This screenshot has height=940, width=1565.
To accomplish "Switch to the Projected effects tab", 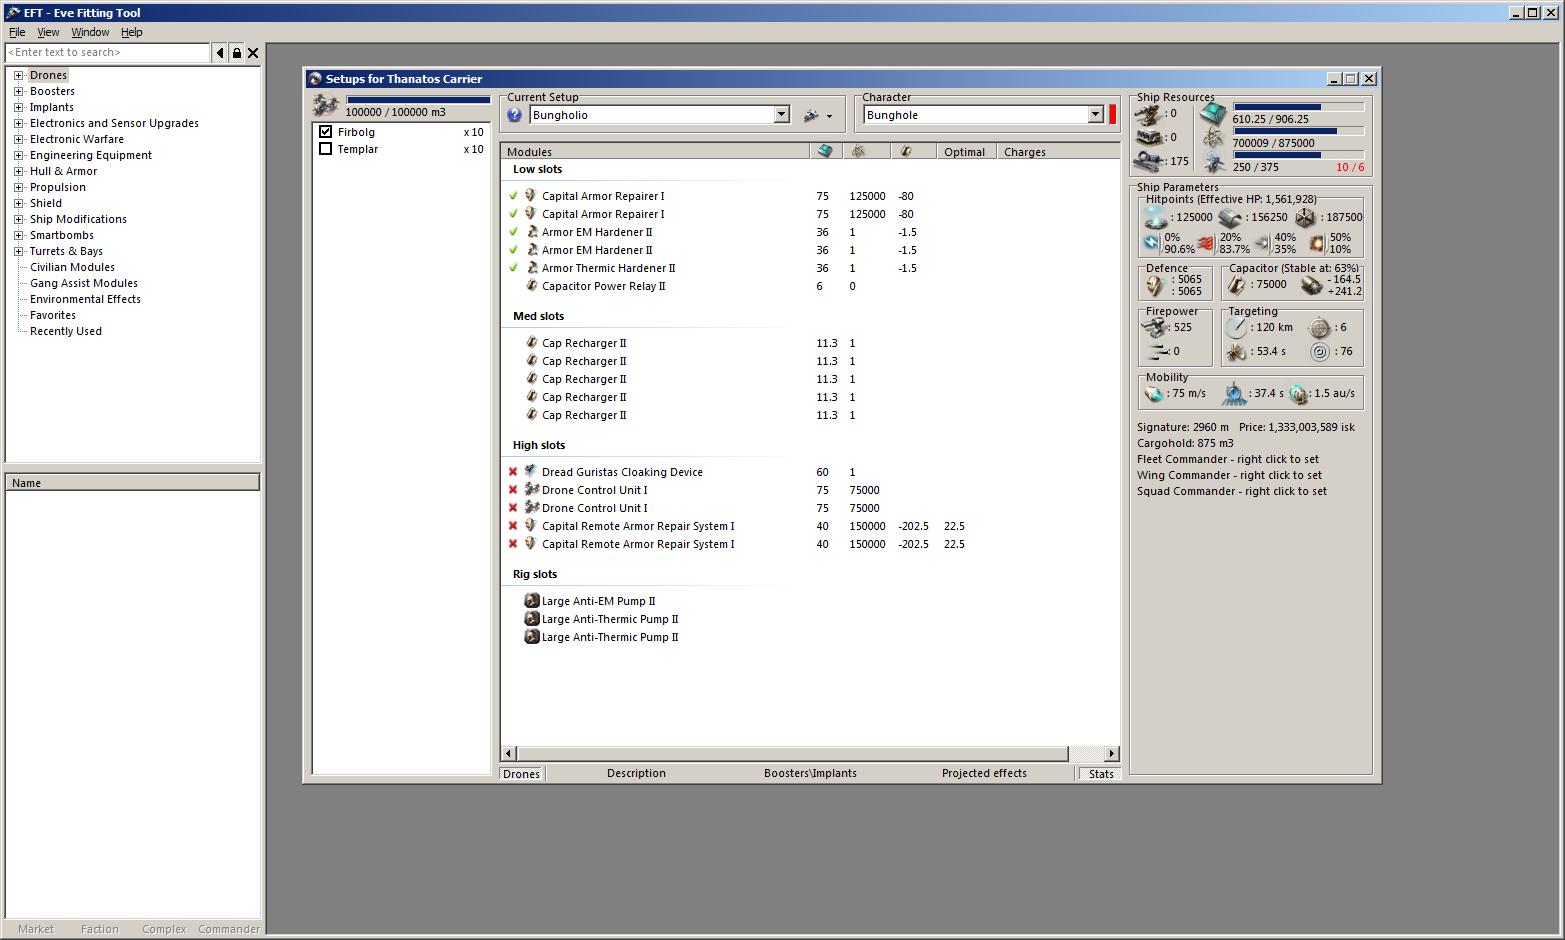I will tap(984, 773).
